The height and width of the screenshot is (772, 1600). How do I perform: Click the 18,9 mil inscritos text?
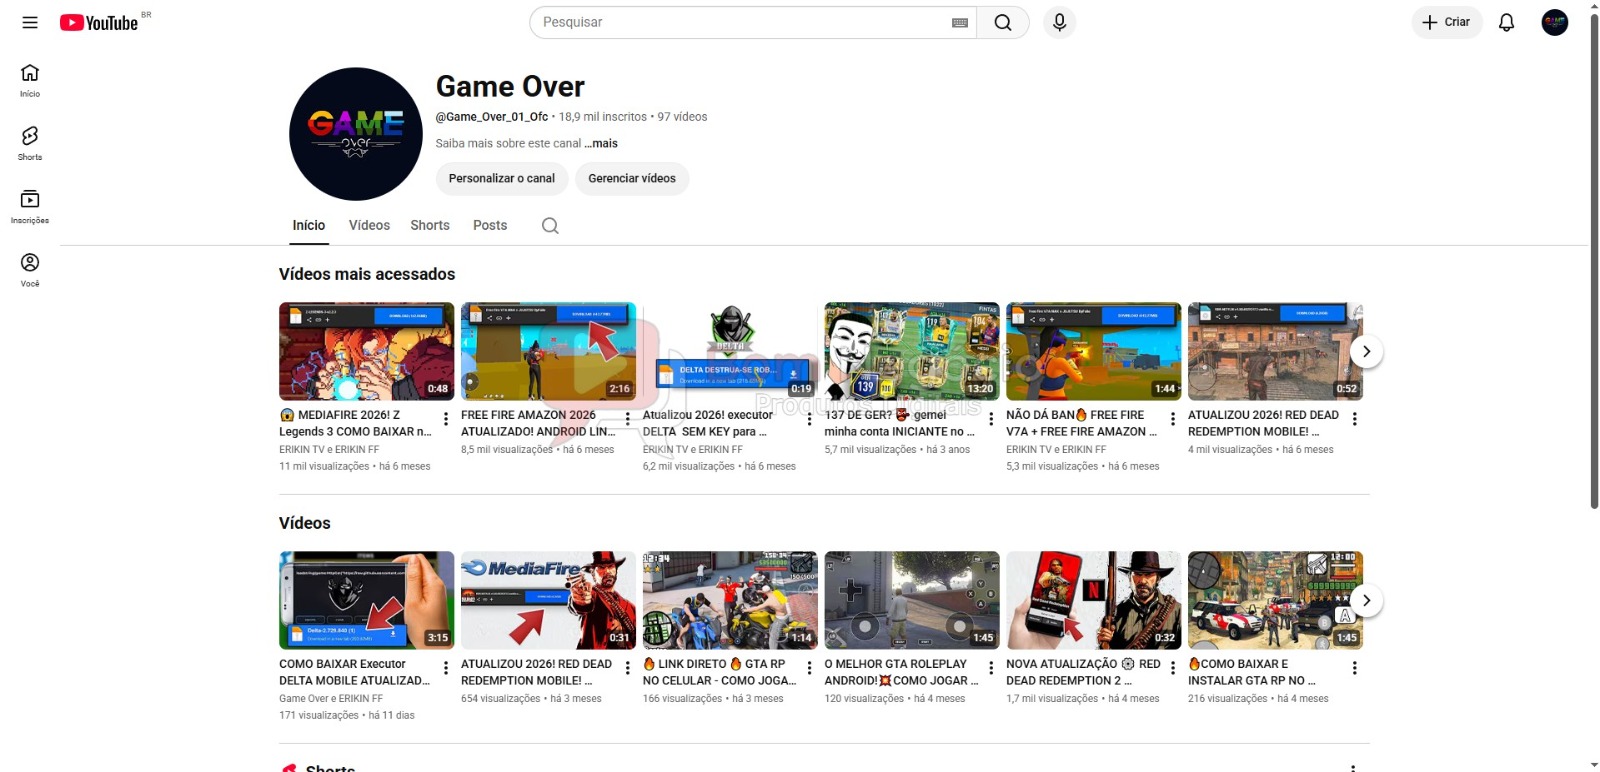603,117
